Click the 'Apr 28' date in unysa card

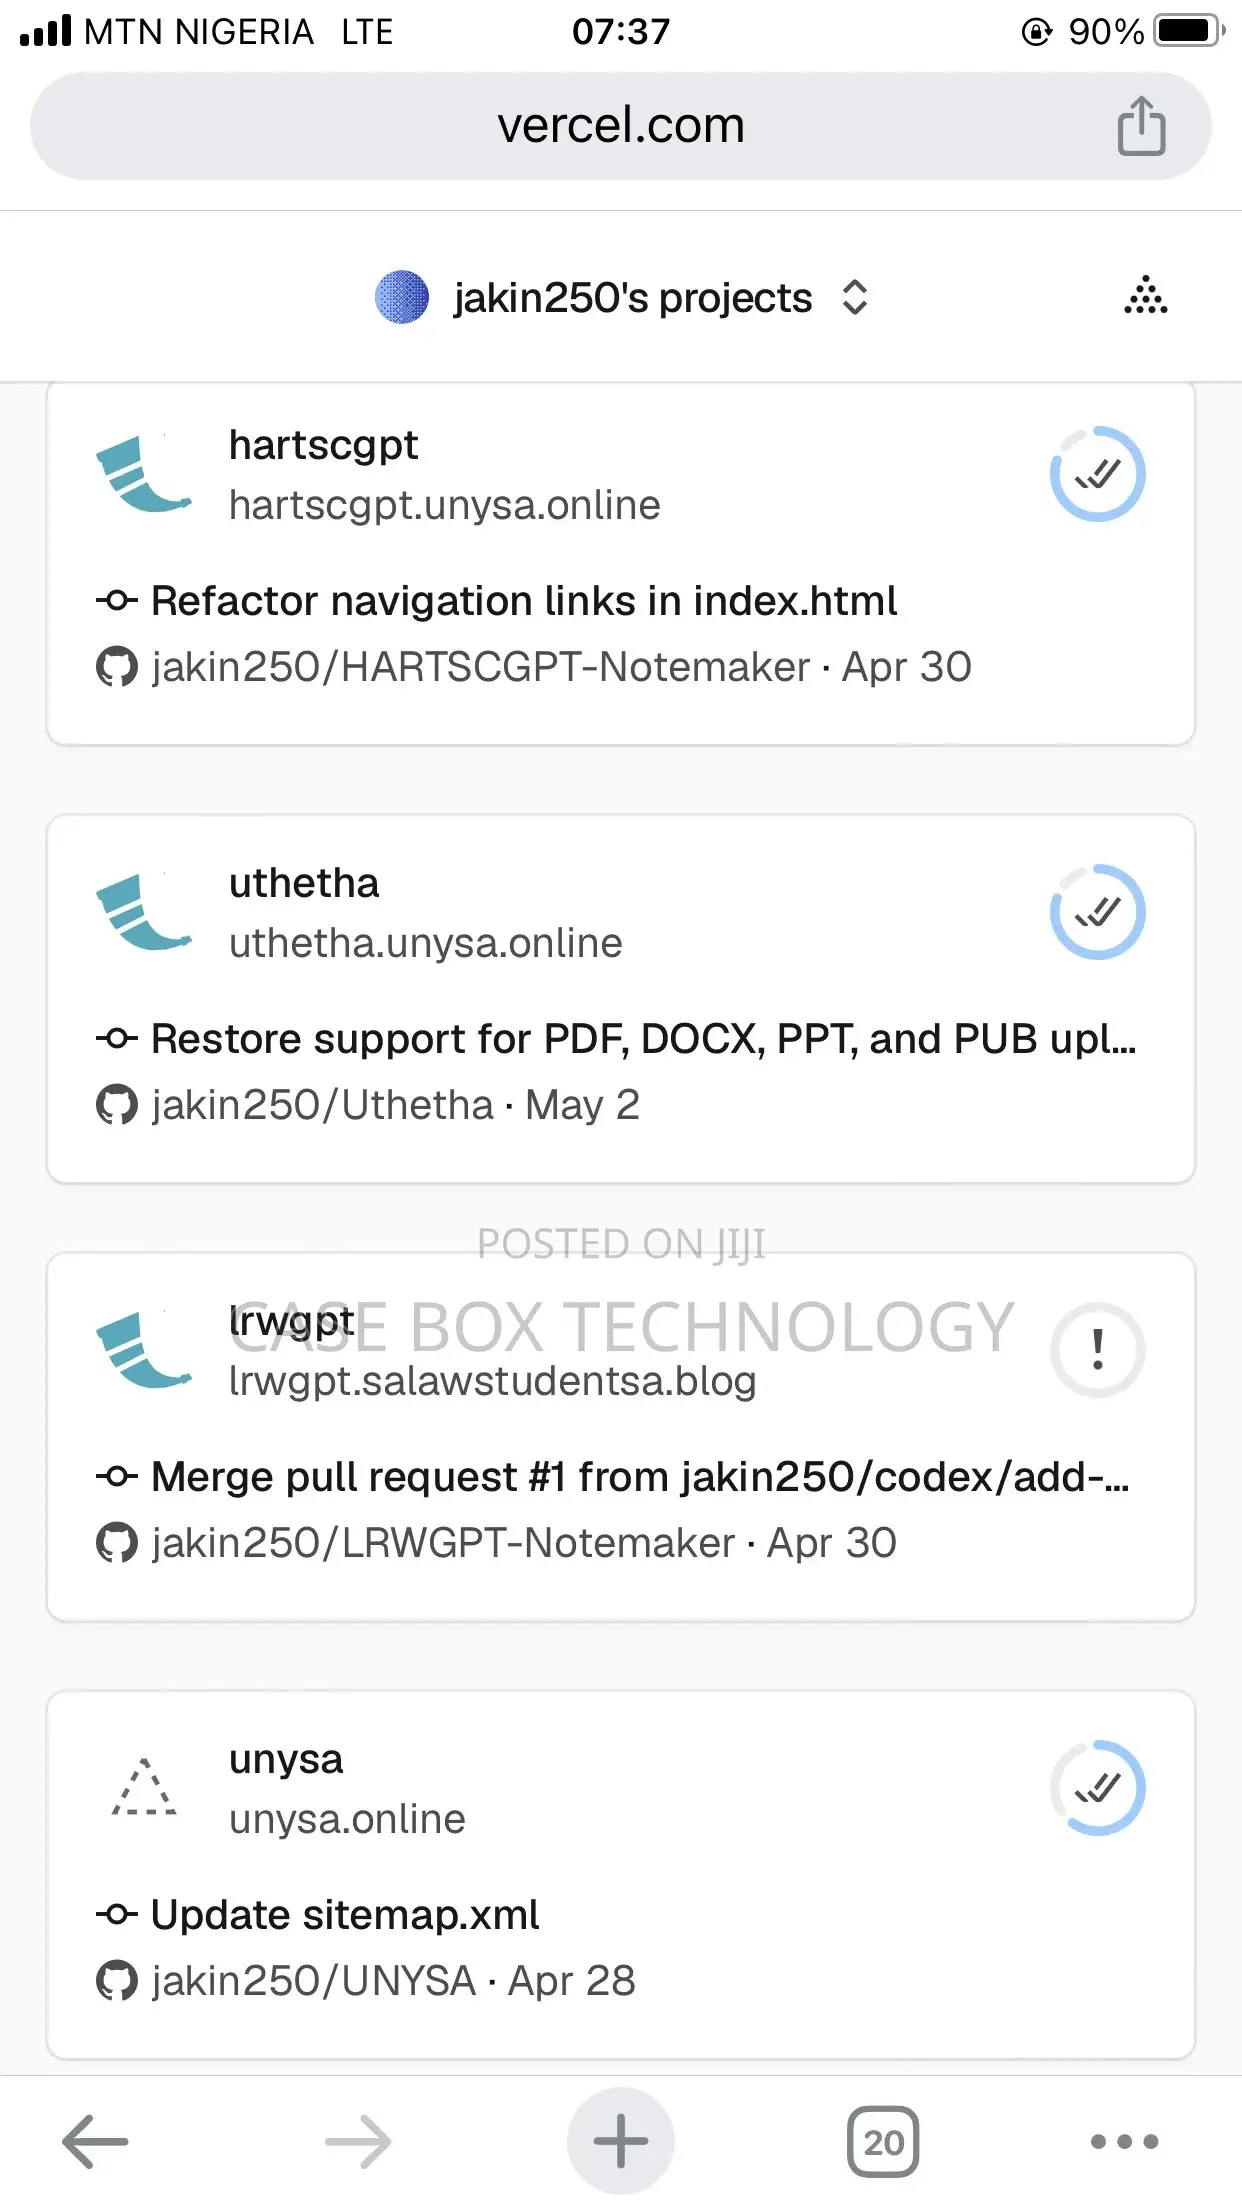[572, 1981]
